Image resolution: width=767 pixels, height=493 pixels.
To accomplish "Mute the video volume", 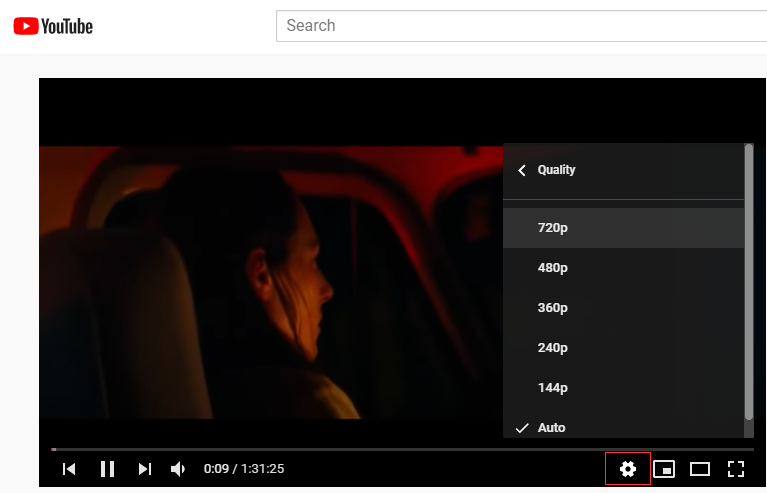I will click(178, 469).
